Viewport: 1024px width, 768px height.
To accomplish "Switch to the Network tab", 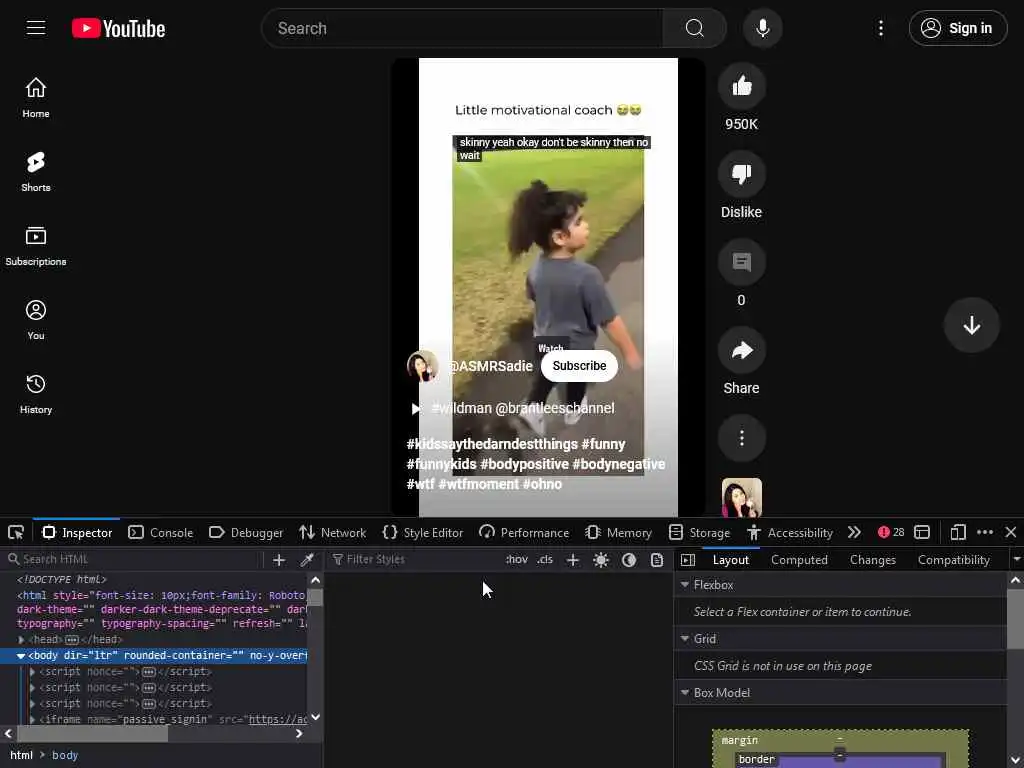I will coord(332,532).
